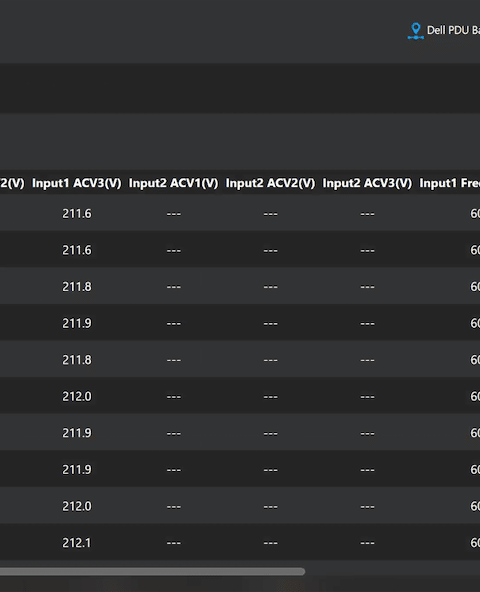Image resolution: width=480 pixels, height=592 pixels.
Task: Click the scrollbar track right of thumb
Action: click(x=393, y=571)
